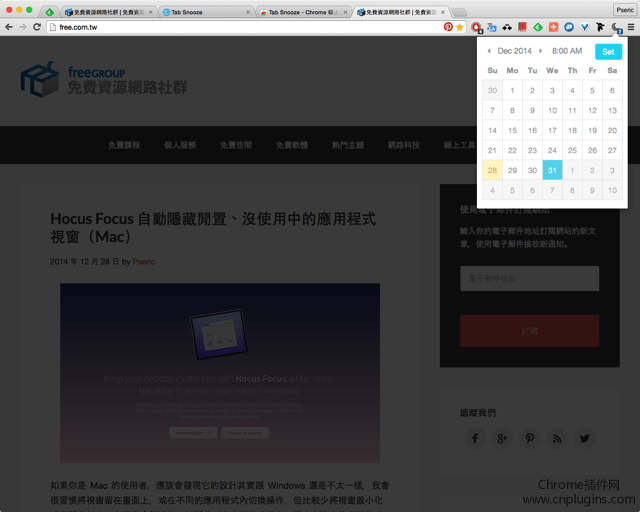Close the active 免費資源網路社群 tab
This screenshot has height=512, width=640.
[x=442, y=12]
